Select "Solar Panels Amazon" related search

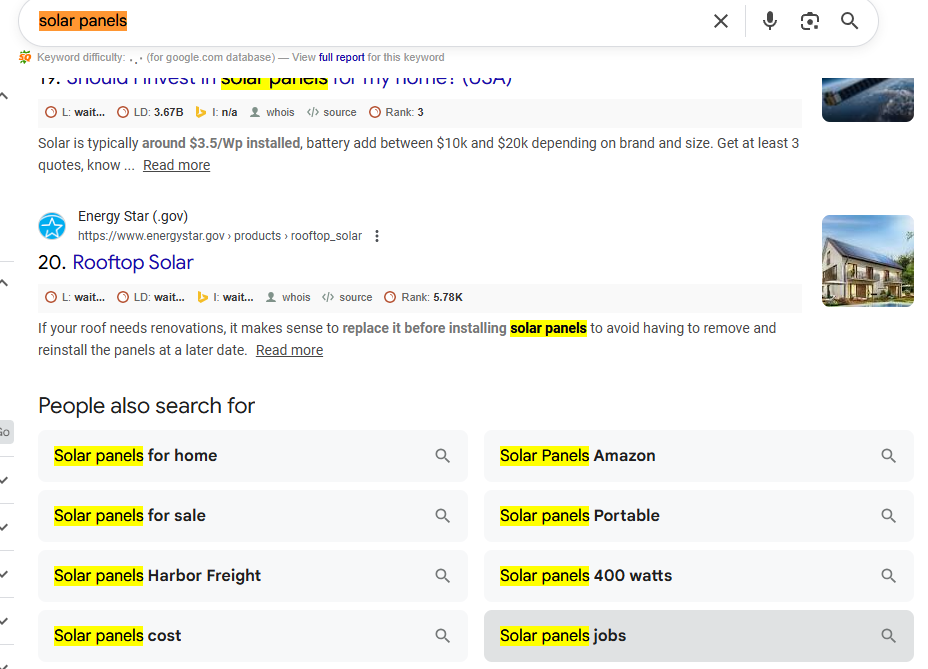click(x=577, y=456)
